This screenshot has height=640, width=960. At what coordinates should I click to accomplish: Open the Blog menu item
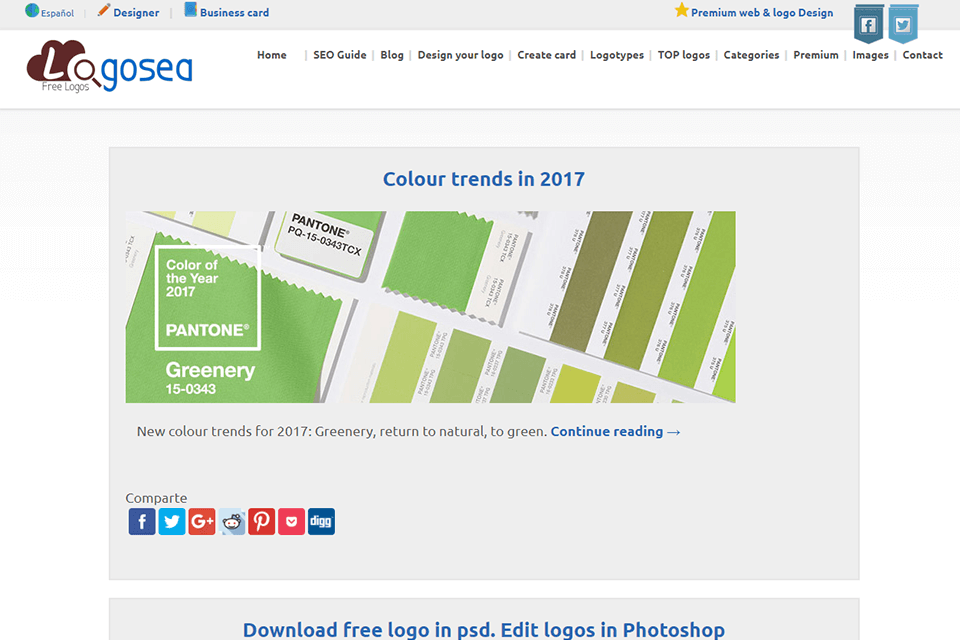tap(392, 55)
